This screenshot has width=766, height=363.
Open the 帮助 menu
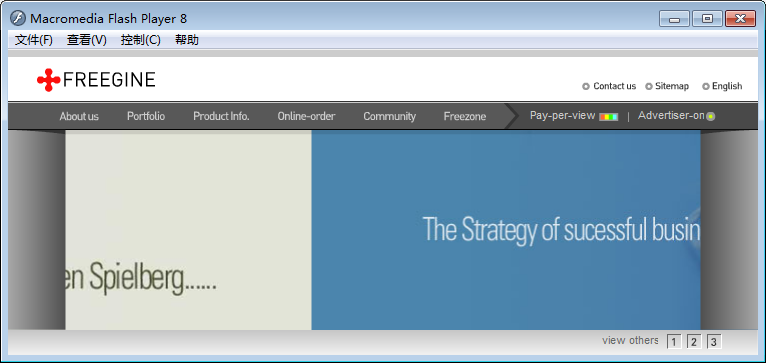pyautogui.click(x=187, y=40)
